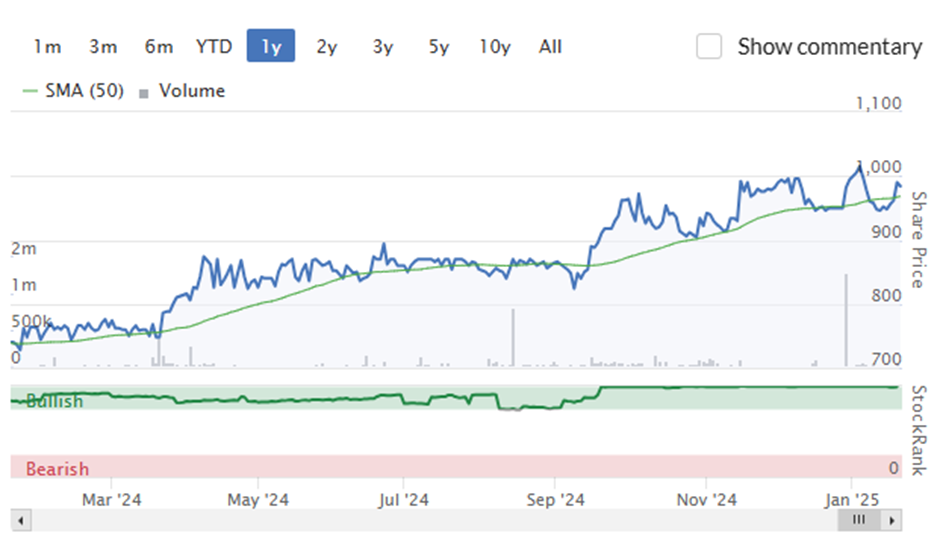Click the scrollbar left arrow
The width and height of the screenshot is (940, 542).
click(x=21, y=520)
